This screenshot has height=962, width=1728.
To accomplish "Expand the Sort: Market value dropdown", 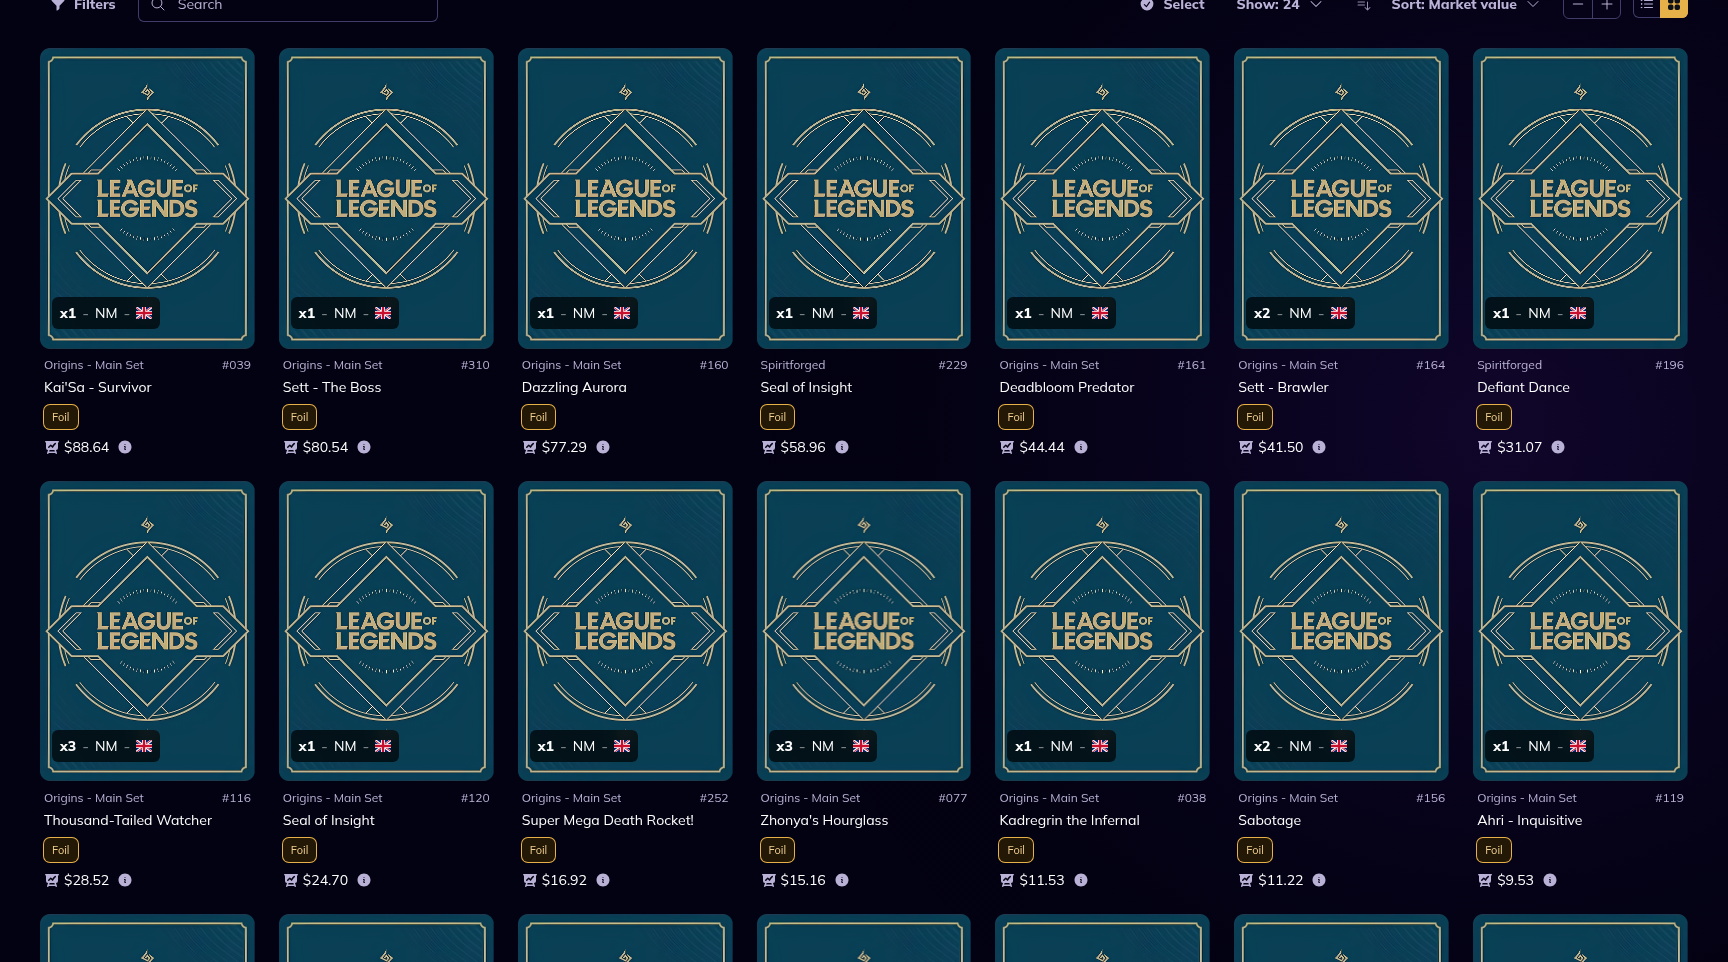I will tap(1464, 6).
